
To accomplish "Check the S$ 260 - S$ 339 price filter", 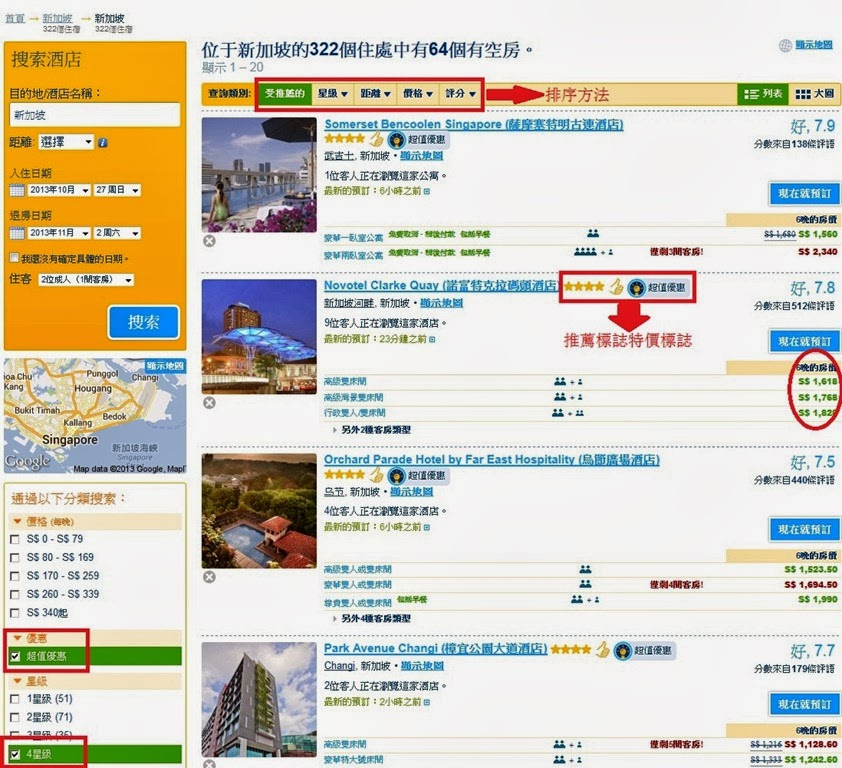I will point(15,595).
